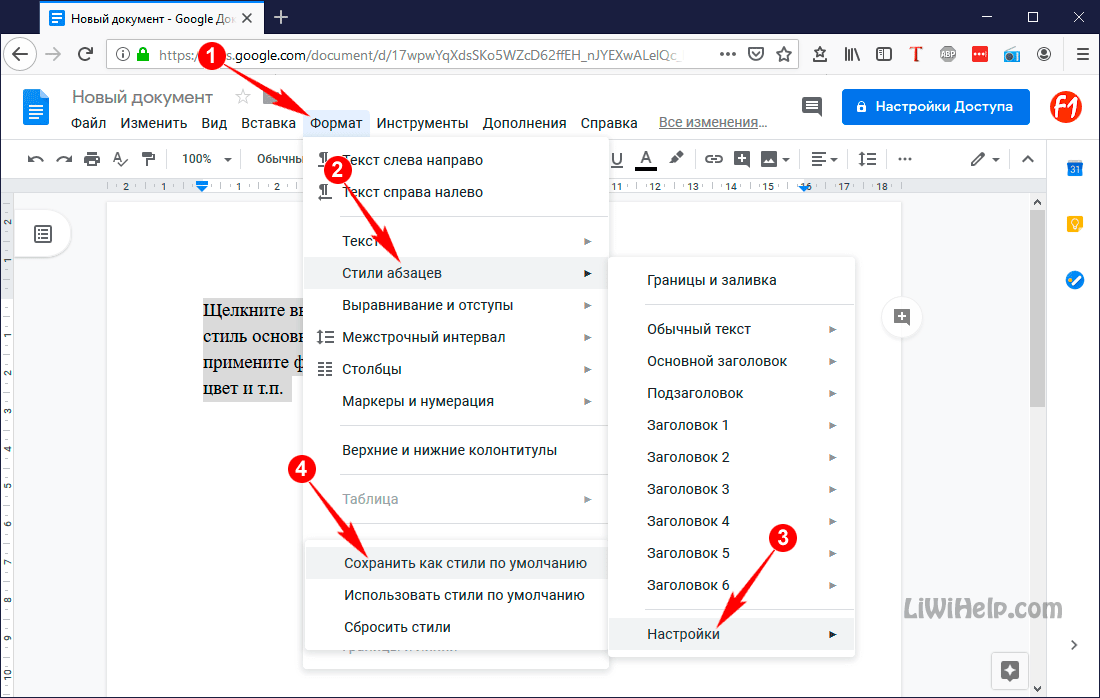Show the document outline icon
This screenshot has height=698, width=1100.
coord(43,234)
